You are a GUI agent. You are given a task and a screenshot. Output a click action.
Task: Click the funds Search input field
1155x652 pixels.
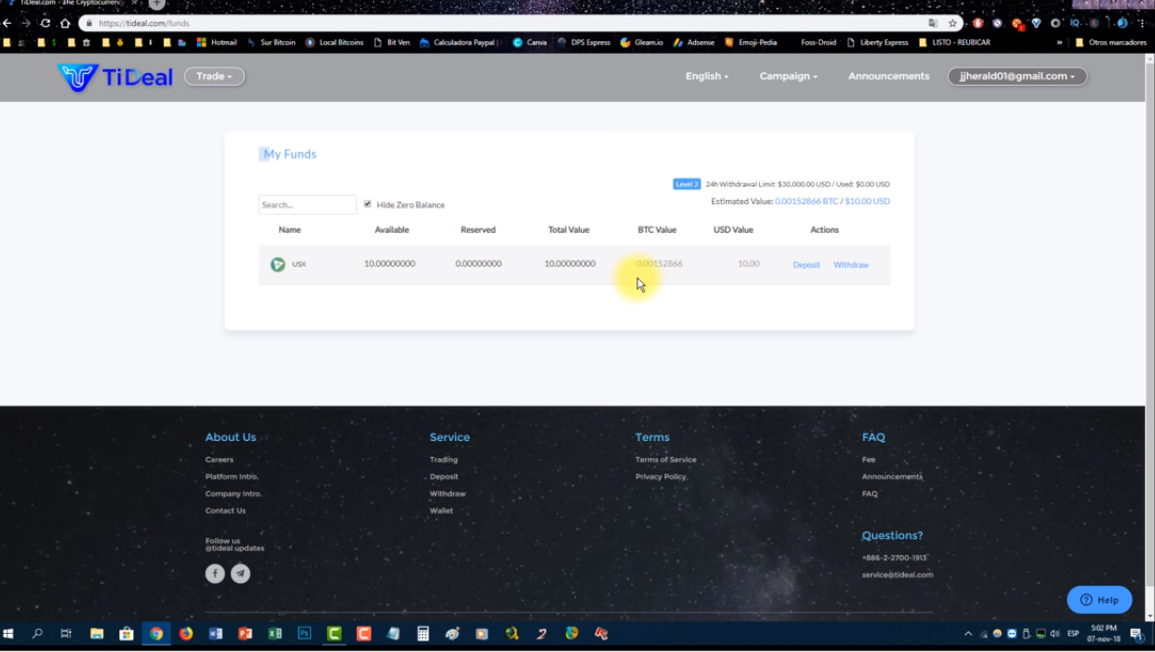pyautogui.click(x=307, y=205)
